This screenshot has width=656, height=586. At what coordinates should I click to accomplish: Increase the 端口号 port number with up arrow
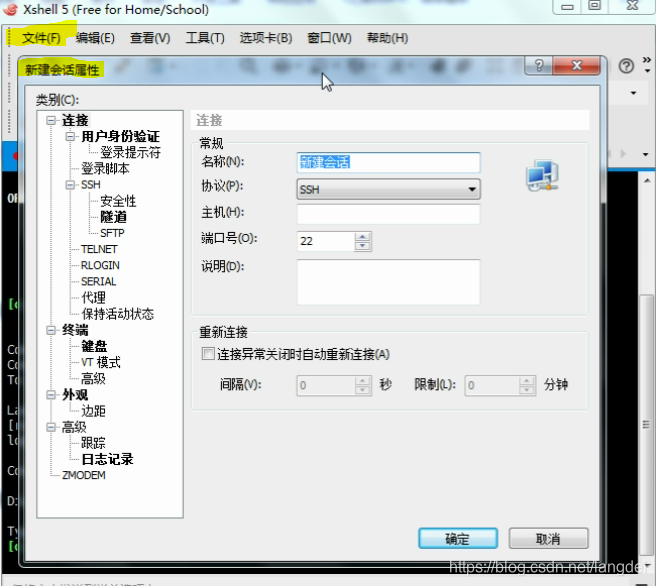[362, 237]
